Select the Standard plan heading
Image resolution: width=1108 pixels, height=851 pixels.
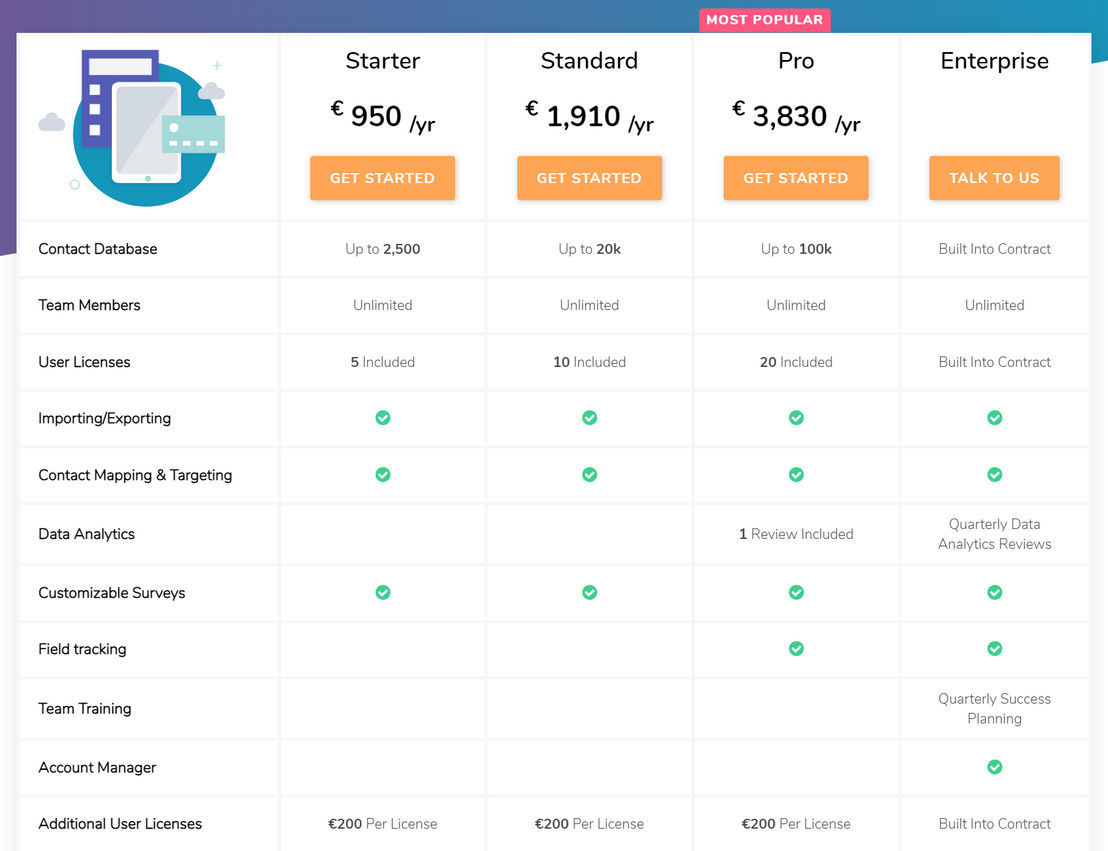(x=589, y=61)
